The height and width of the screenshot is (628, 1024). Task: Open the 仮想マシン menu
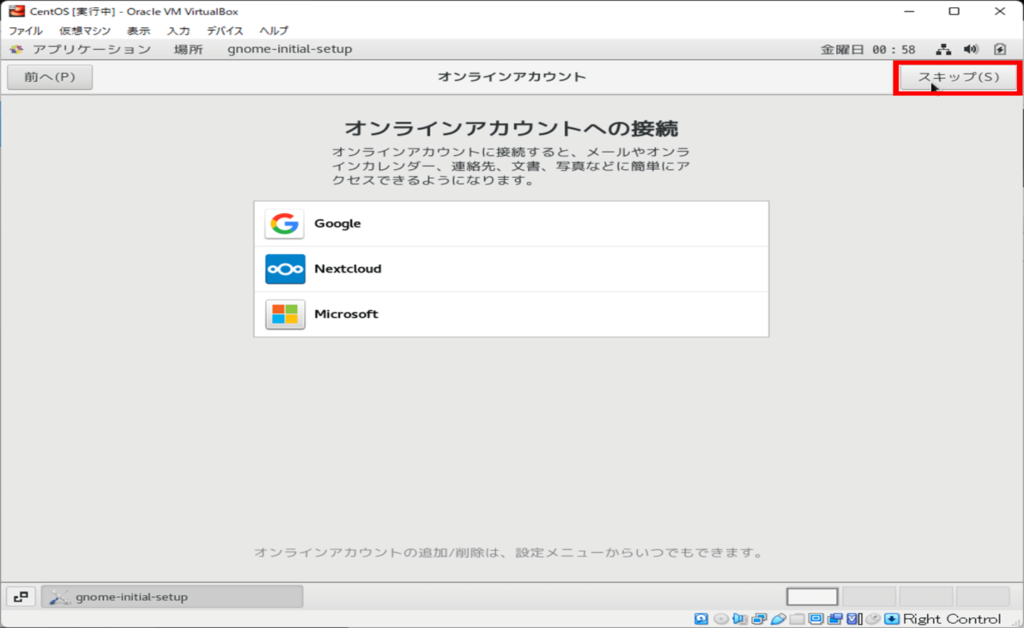(x=85, y=31)
